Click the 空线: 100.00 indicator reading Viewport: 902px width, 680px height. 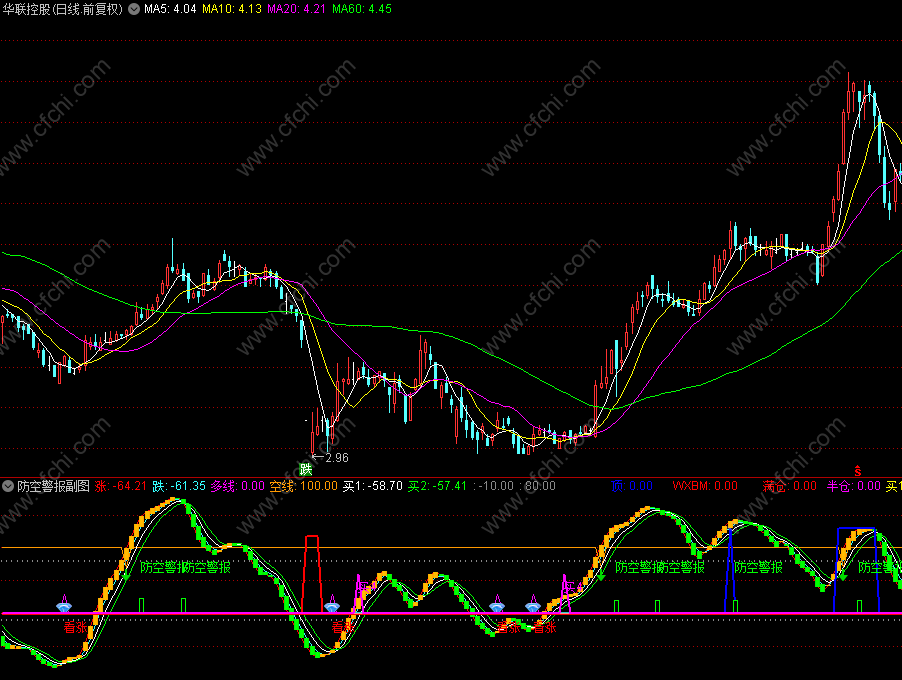304,486
